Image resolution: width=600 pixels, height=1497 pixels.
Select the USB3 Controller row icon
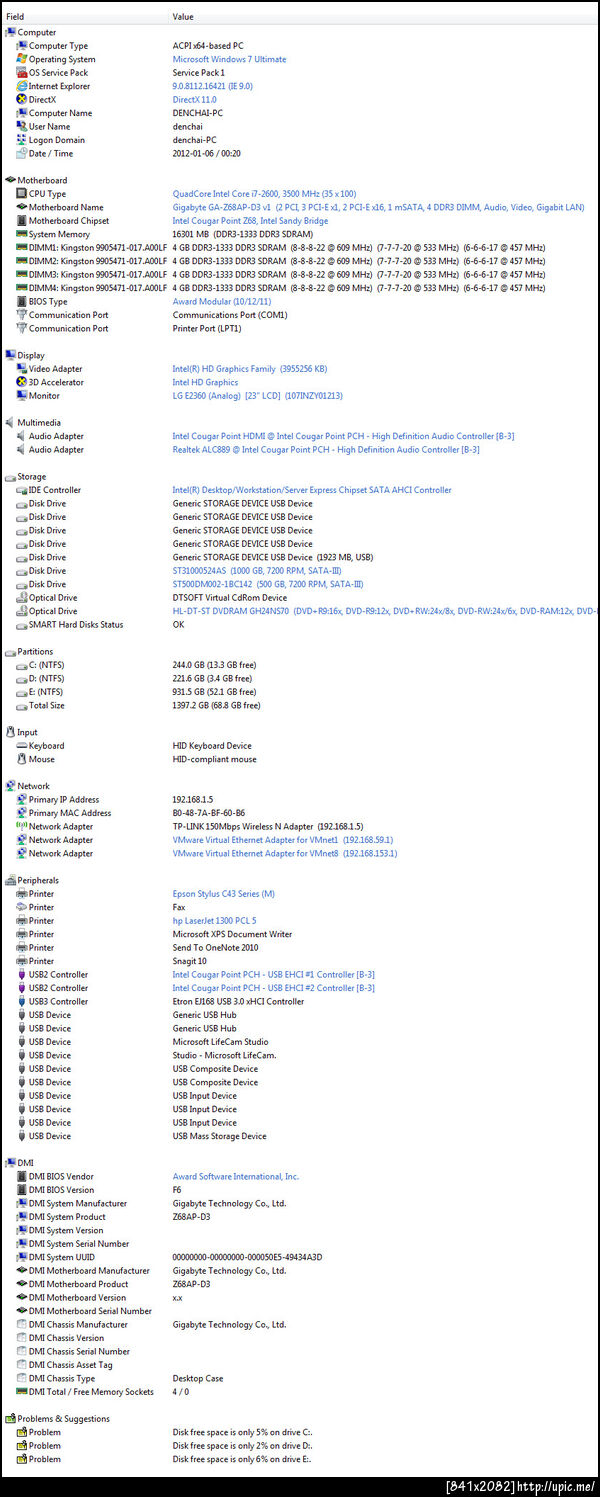point(21,1001)
